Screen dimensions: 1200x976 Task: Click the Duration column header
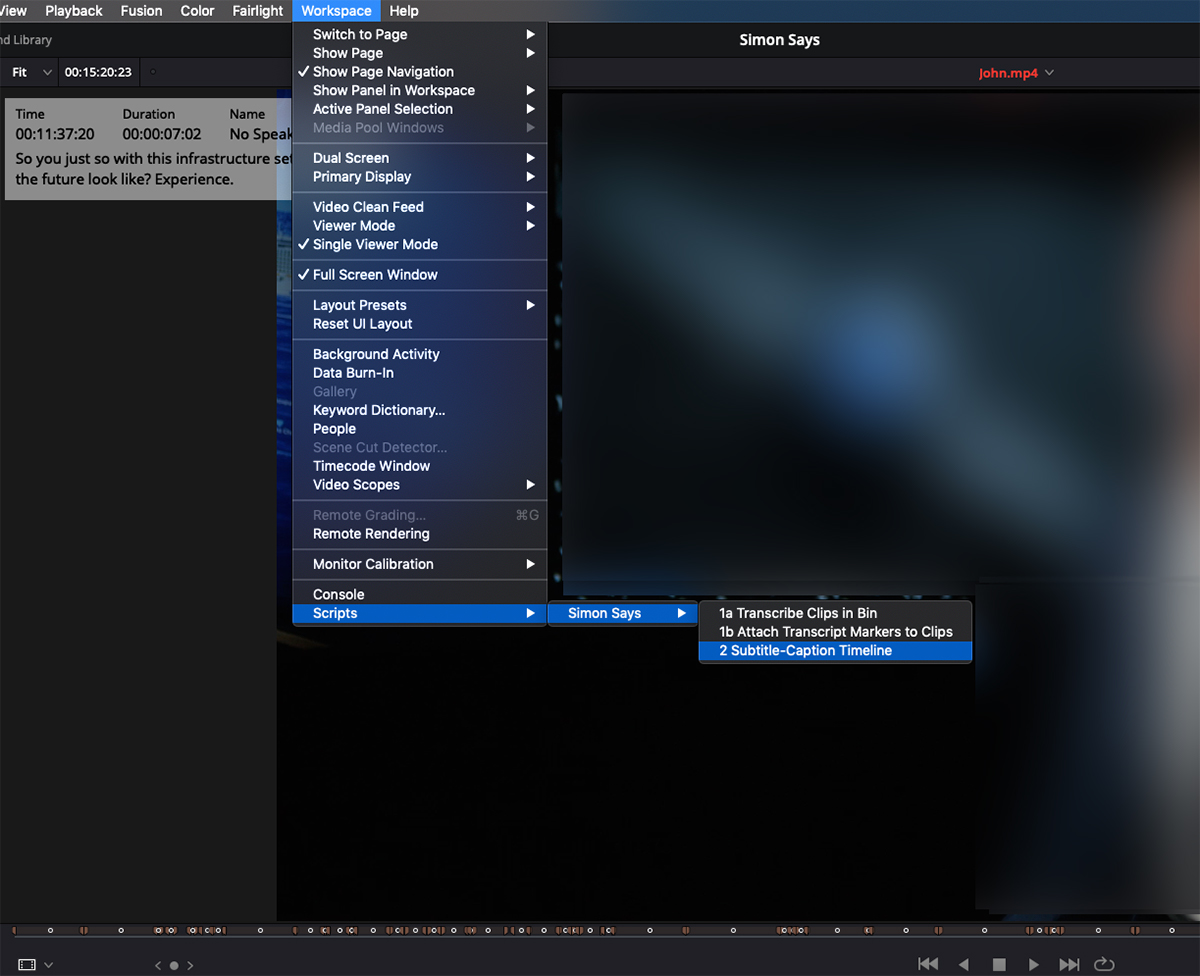[x=149, y=114]
